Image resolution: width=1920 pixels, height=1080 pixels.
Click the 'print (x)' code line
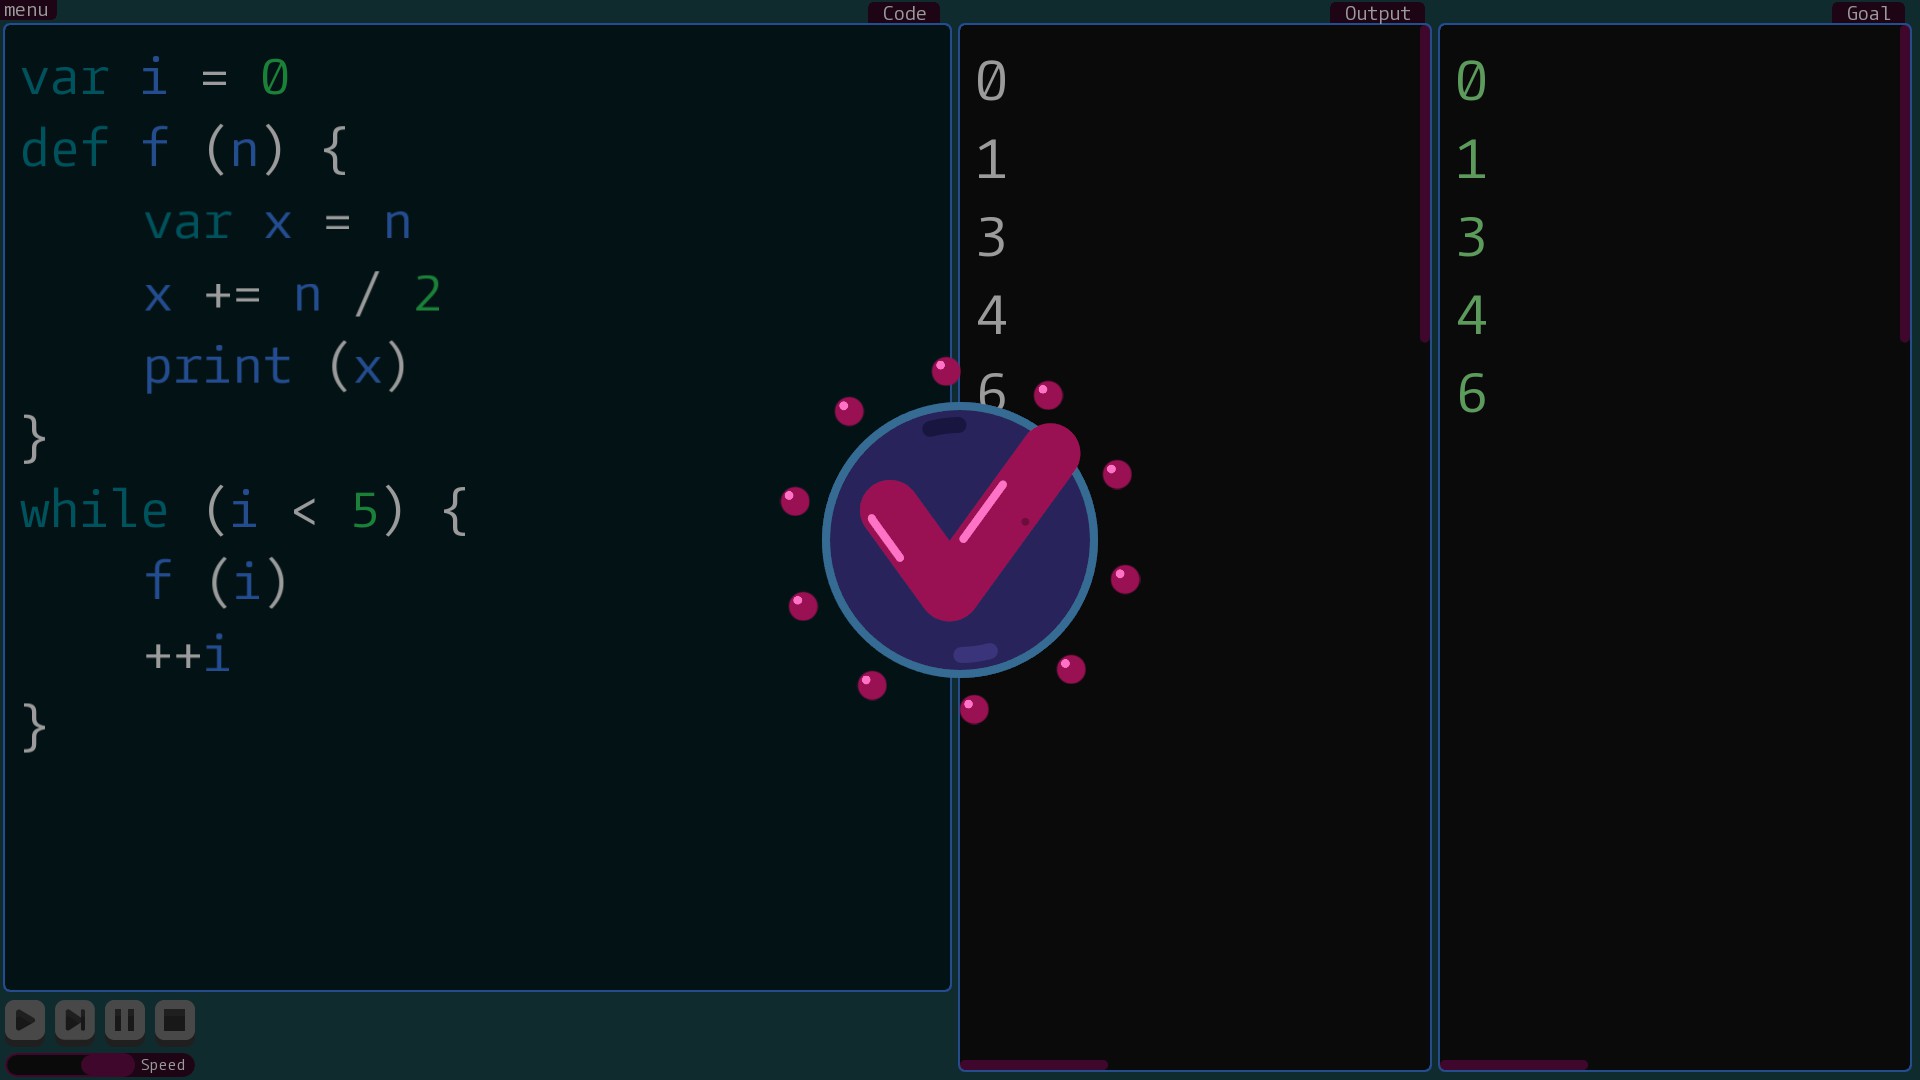coord(275,367)
